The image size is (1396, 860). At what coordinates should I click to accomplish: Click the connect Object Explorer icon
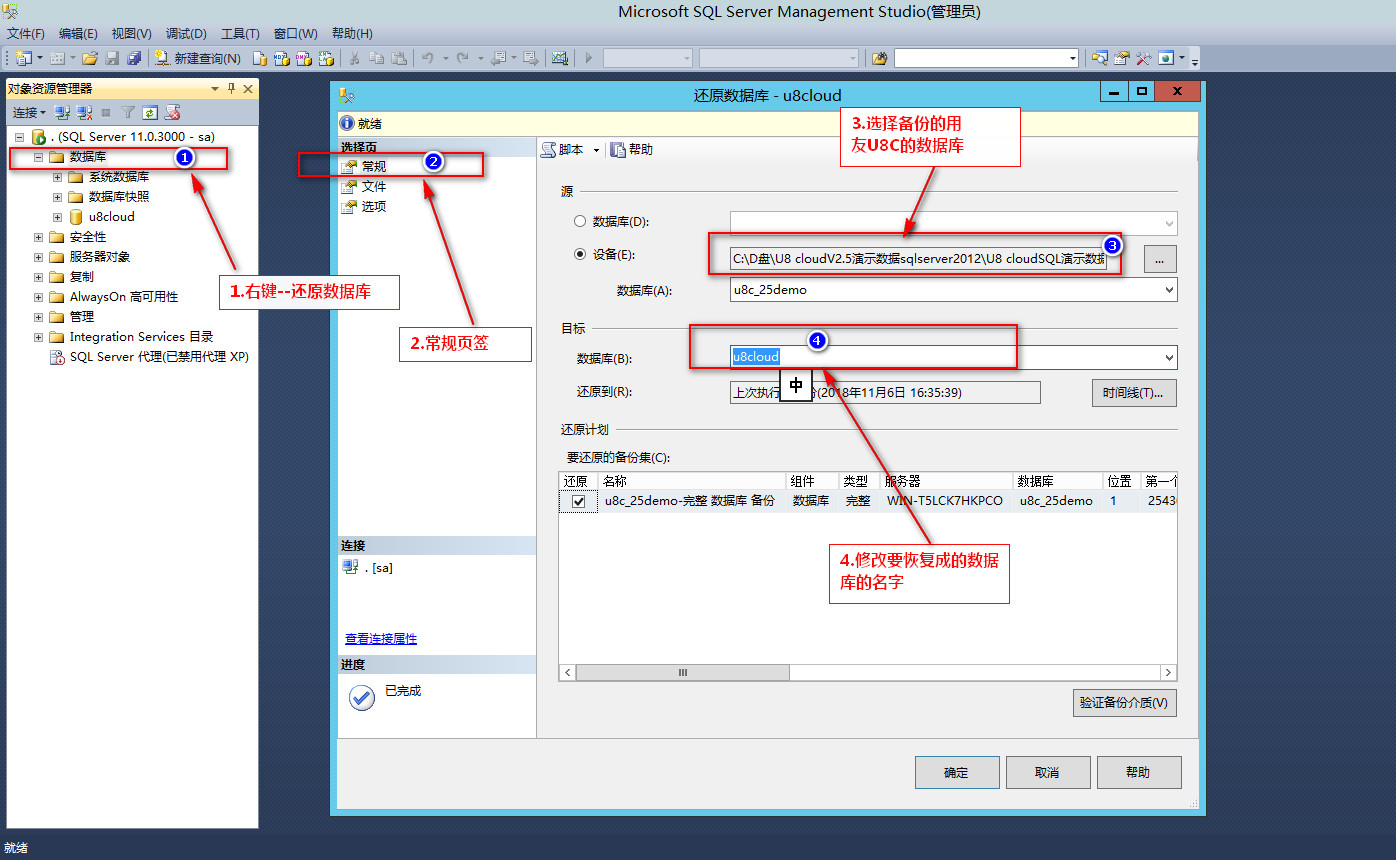(x=62, y=113)
